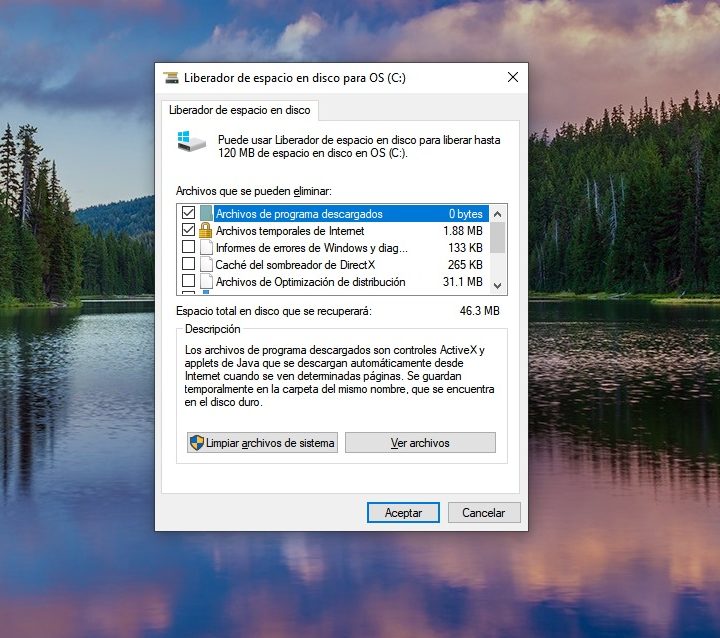Click the Windows drive icon beside description
This screenshot has width=720, height=638.
coord(191,141)
